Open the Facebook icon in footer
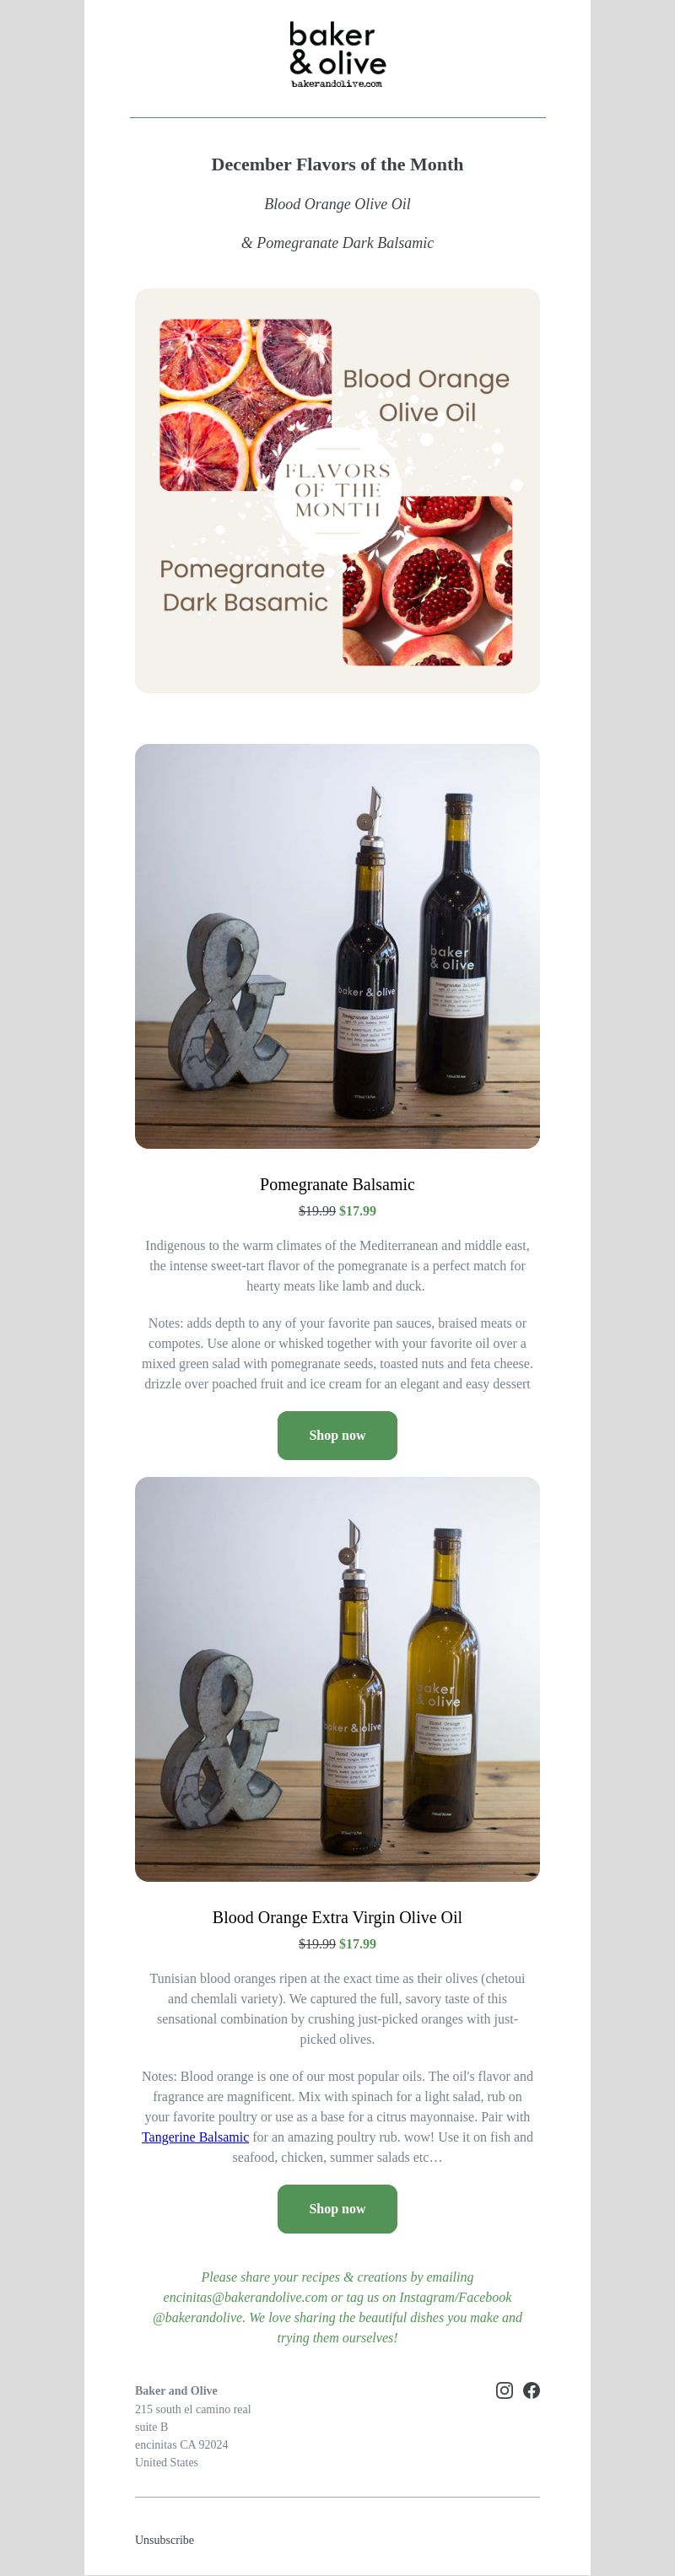Viewport: 675px width, 2576px height. (x=531, y=2390)
